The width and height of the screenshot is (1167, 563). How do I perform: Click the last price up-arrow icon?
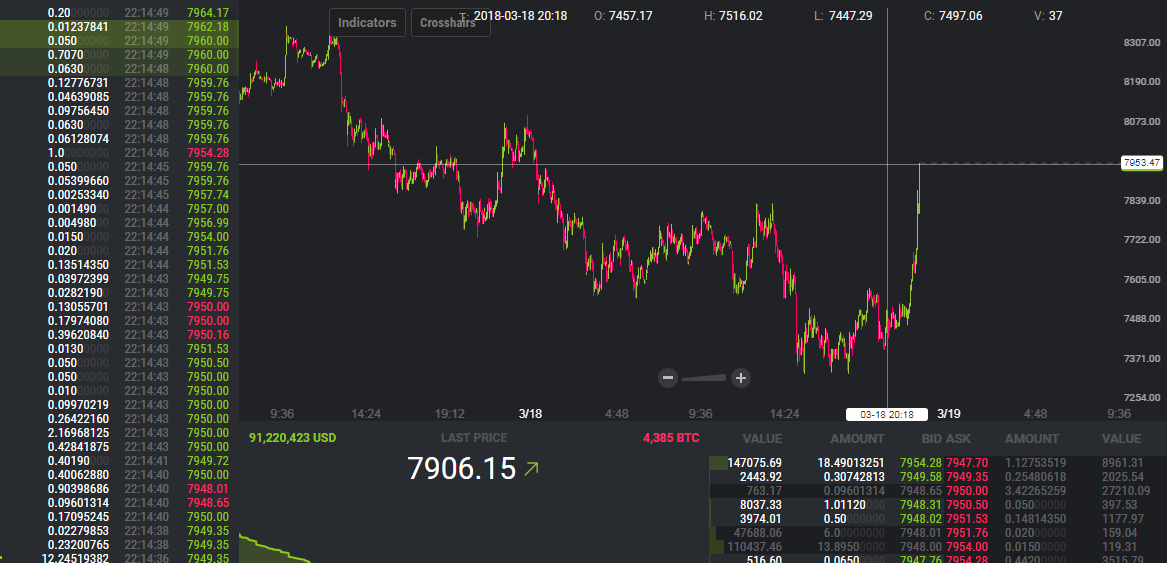click(531, 468)
